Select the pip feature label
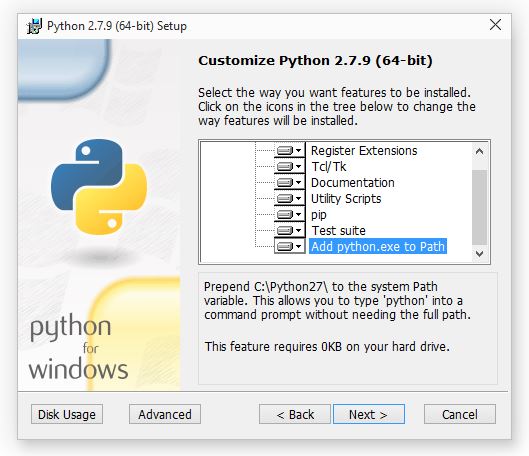Image resolution: width=529 pixels, height=456 pixels. click(x=318, y=215)
